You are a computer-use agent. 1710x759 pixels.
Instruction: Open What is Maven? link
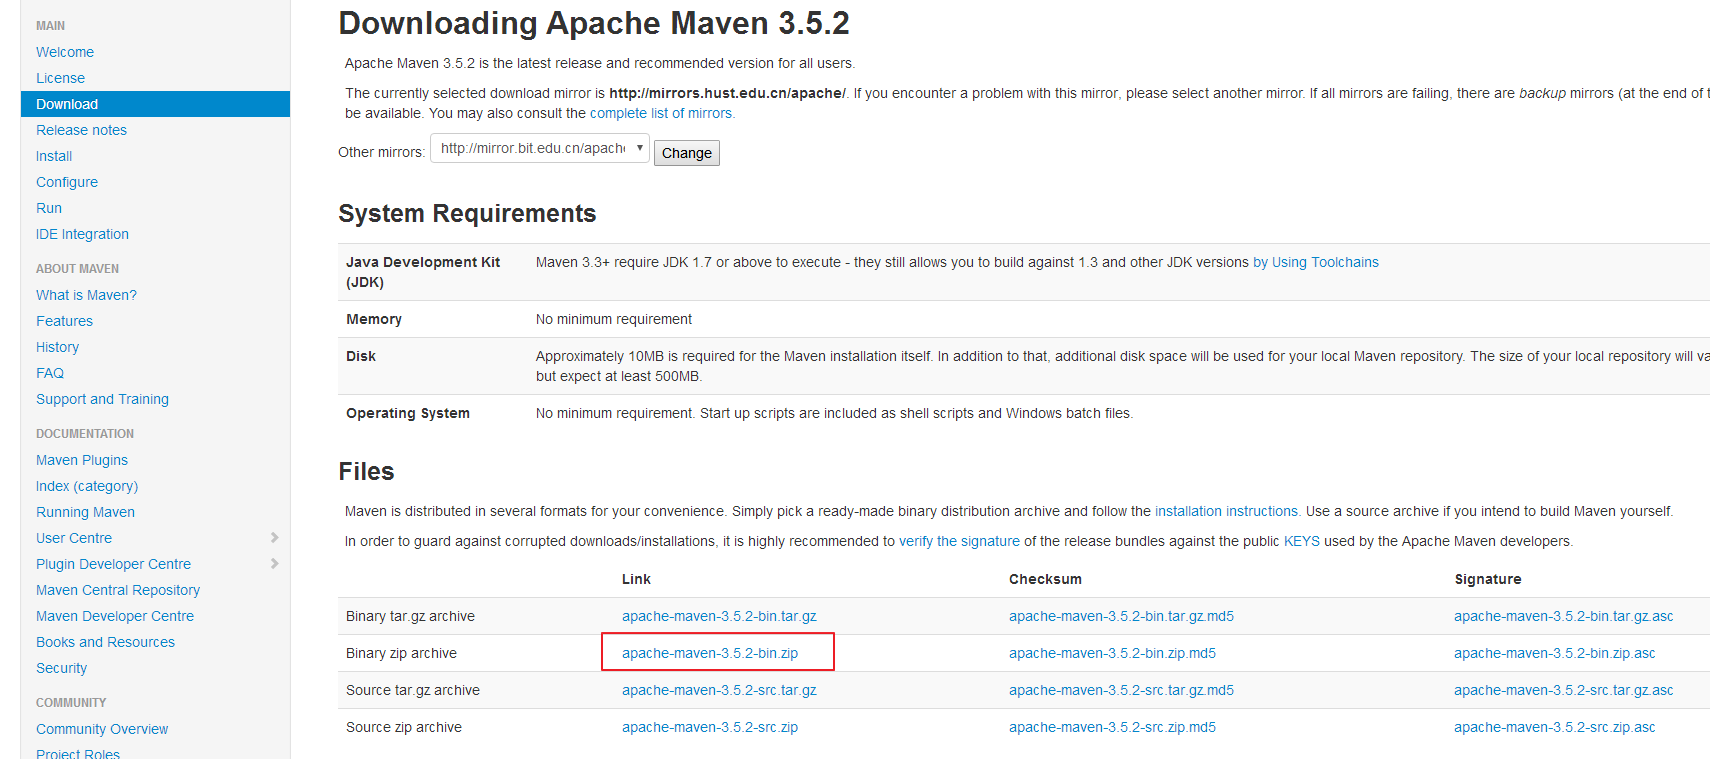(x=86, y=295)
